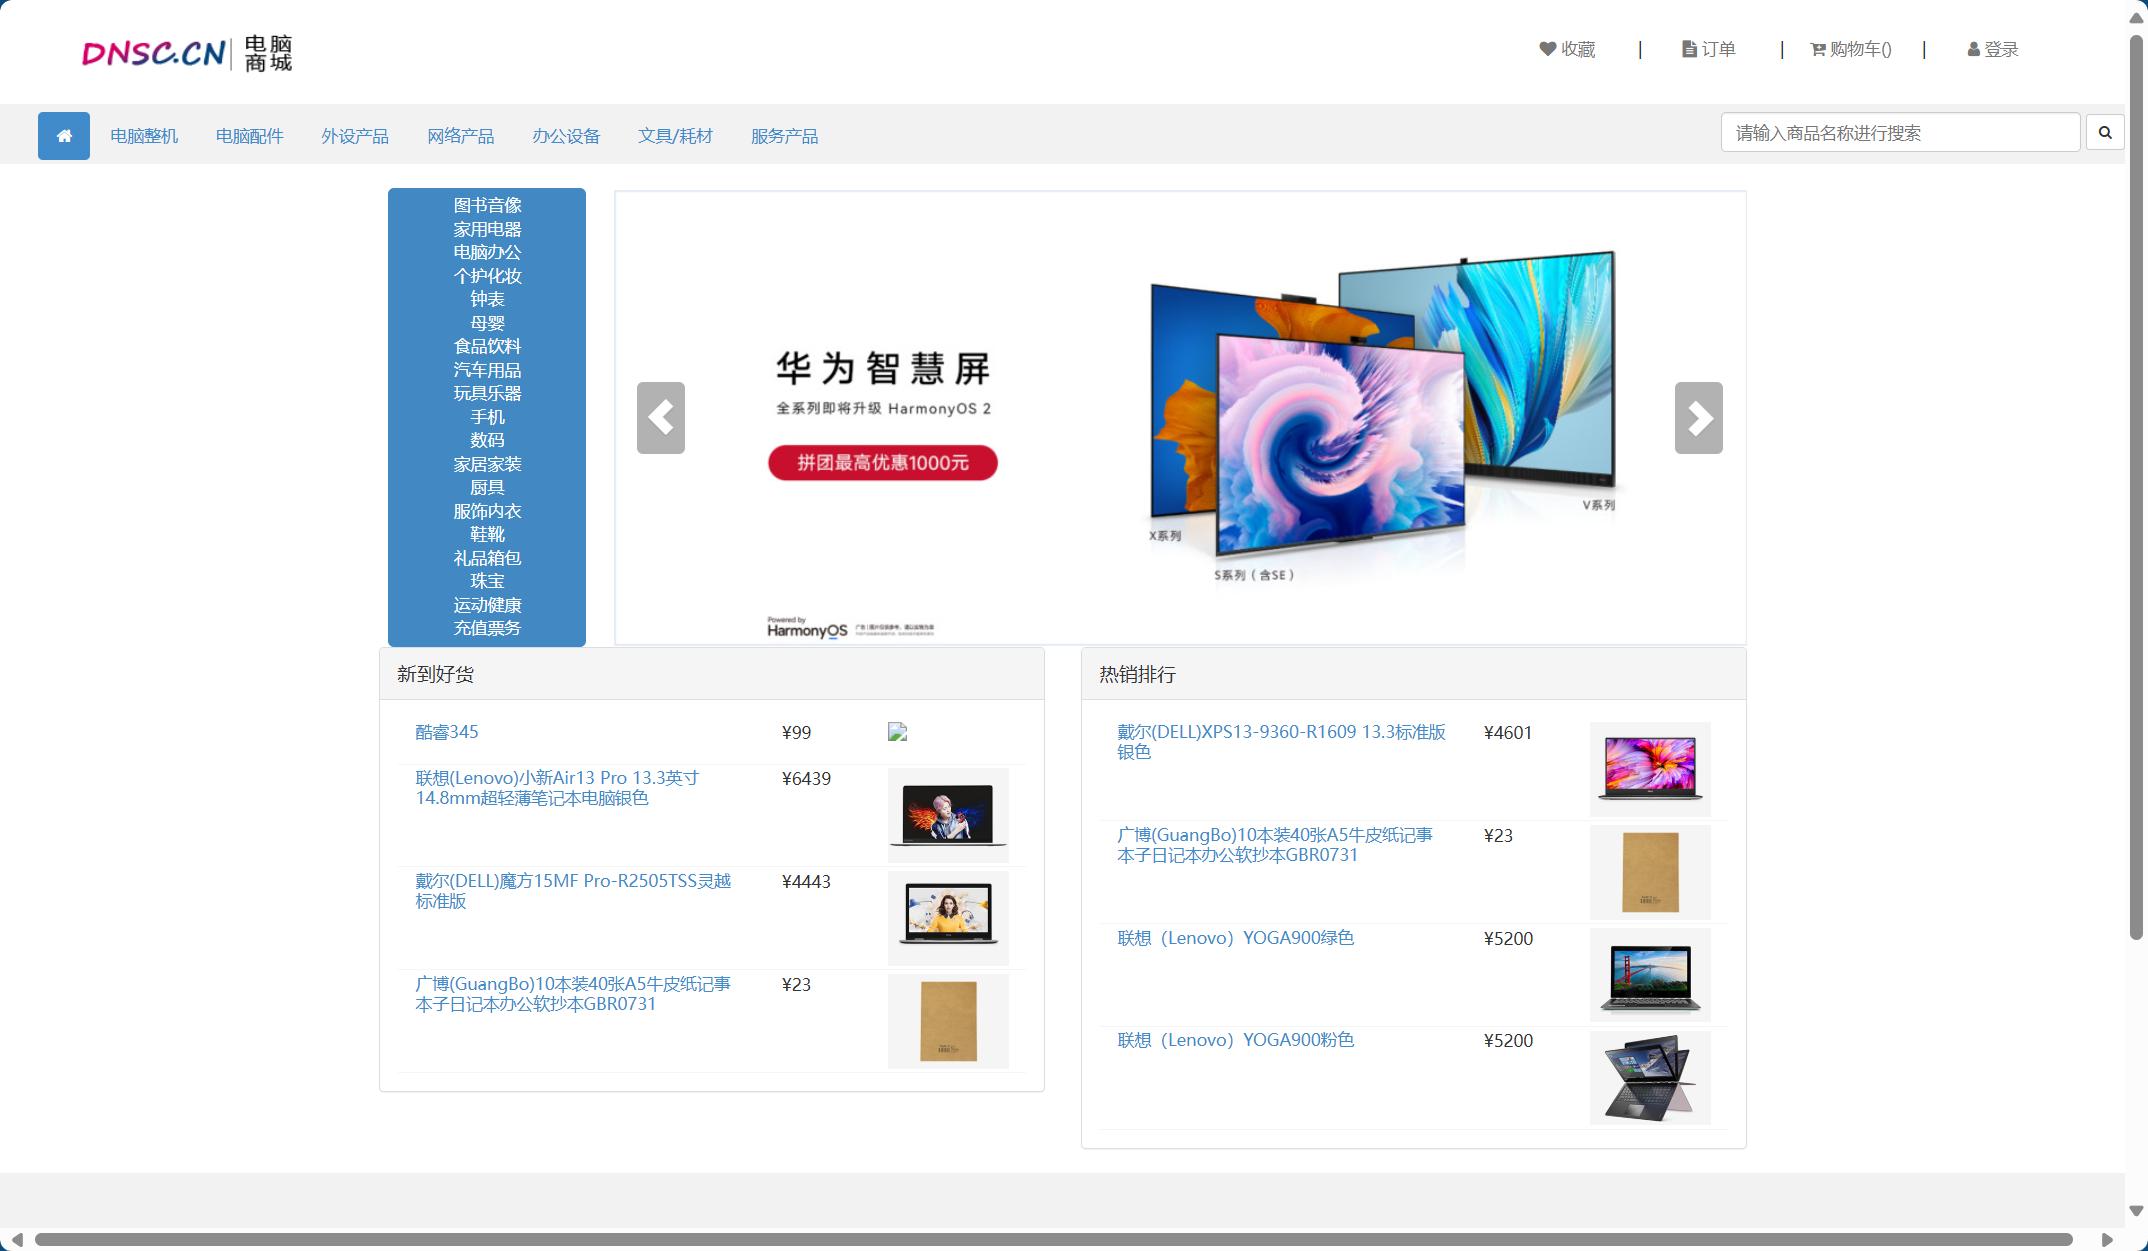Viewport: 2148px width, 1251px height.
Task: Click 小新Air13 Pro laptop thumbnail
Action: (948, 815)
